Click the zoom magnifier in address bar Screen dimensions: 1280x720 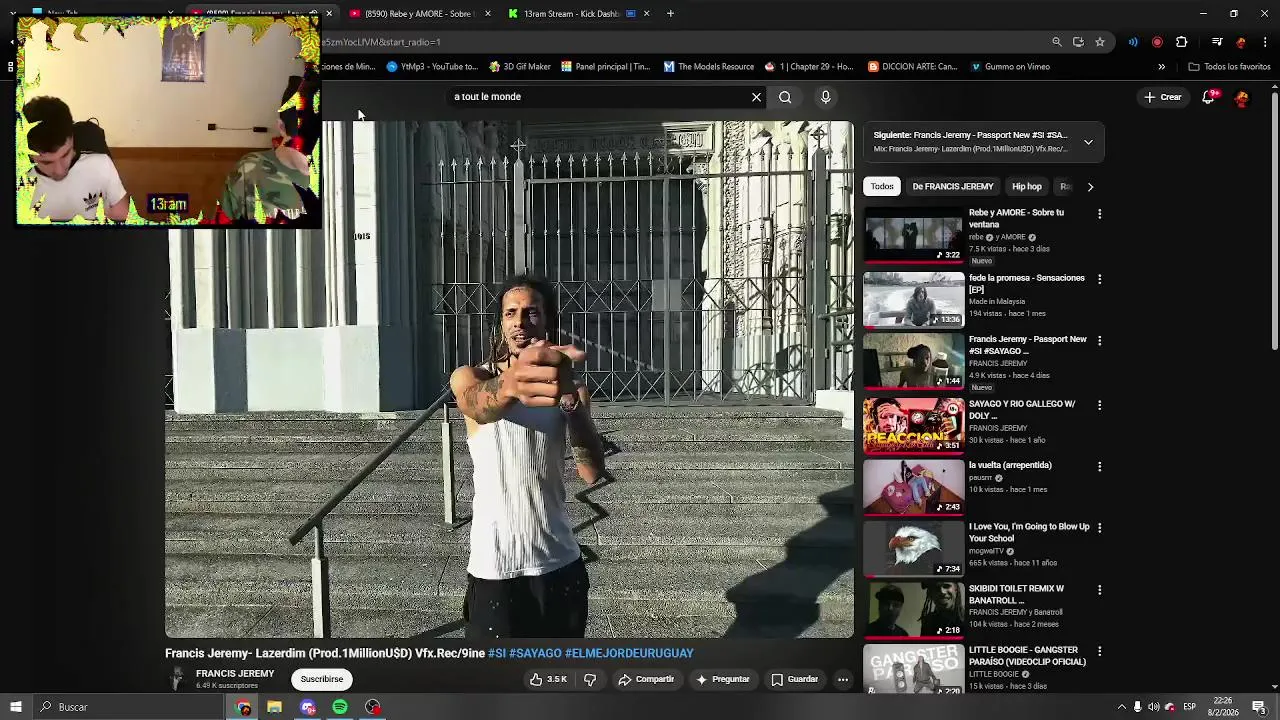coord(1056,42)
